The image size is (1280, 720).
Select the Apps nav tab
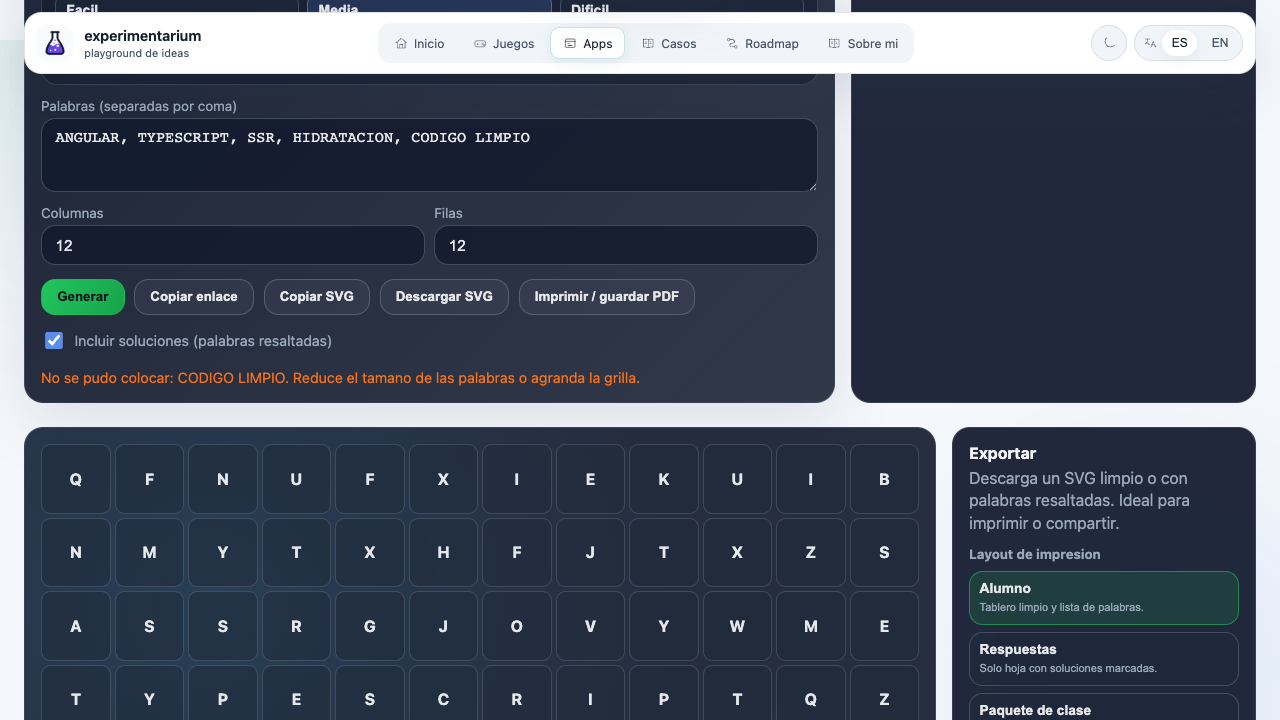tap(588, 43)
